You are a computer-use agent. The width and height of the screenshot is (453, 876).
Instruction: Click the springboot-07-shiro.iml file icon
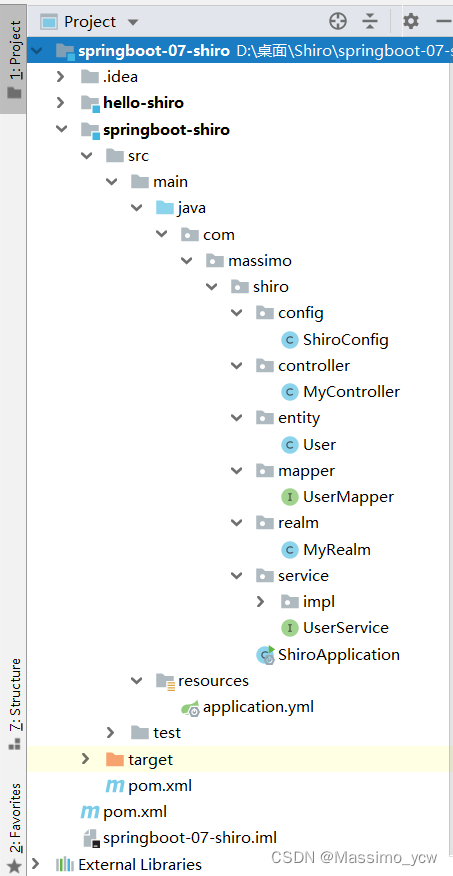pos(90,838)
